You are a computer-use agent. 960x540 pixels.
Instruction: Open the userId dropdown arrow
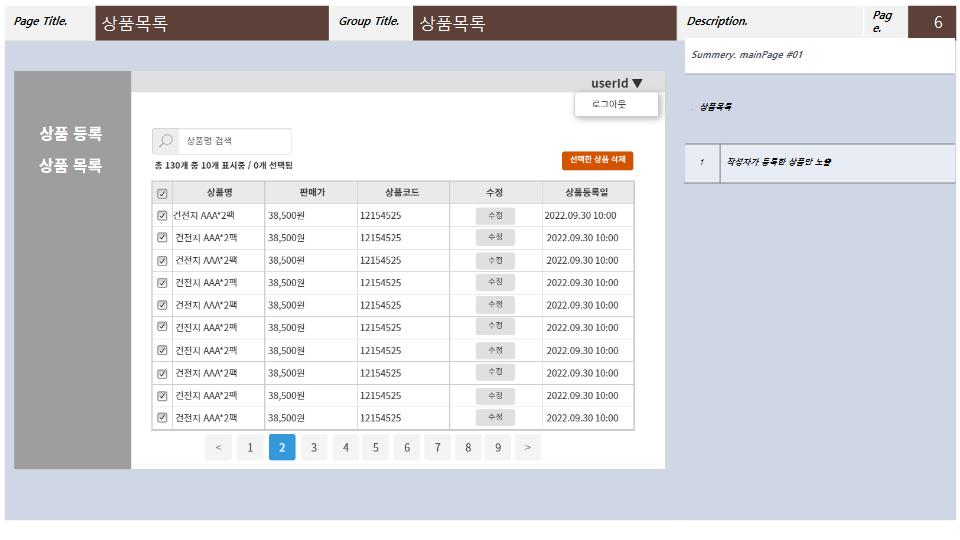point(637,83)
